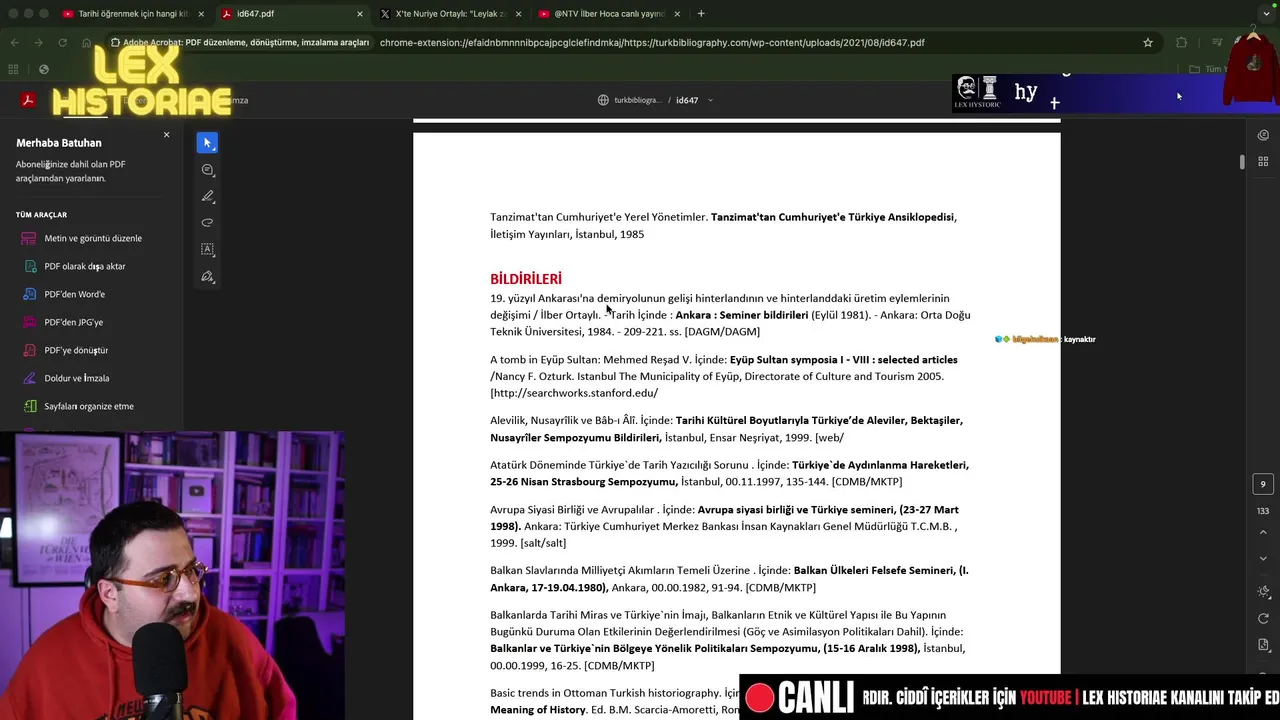Click the PDF'den JPG'ye icon
The height and width of the screenshot is (720, 1280).
29,322
